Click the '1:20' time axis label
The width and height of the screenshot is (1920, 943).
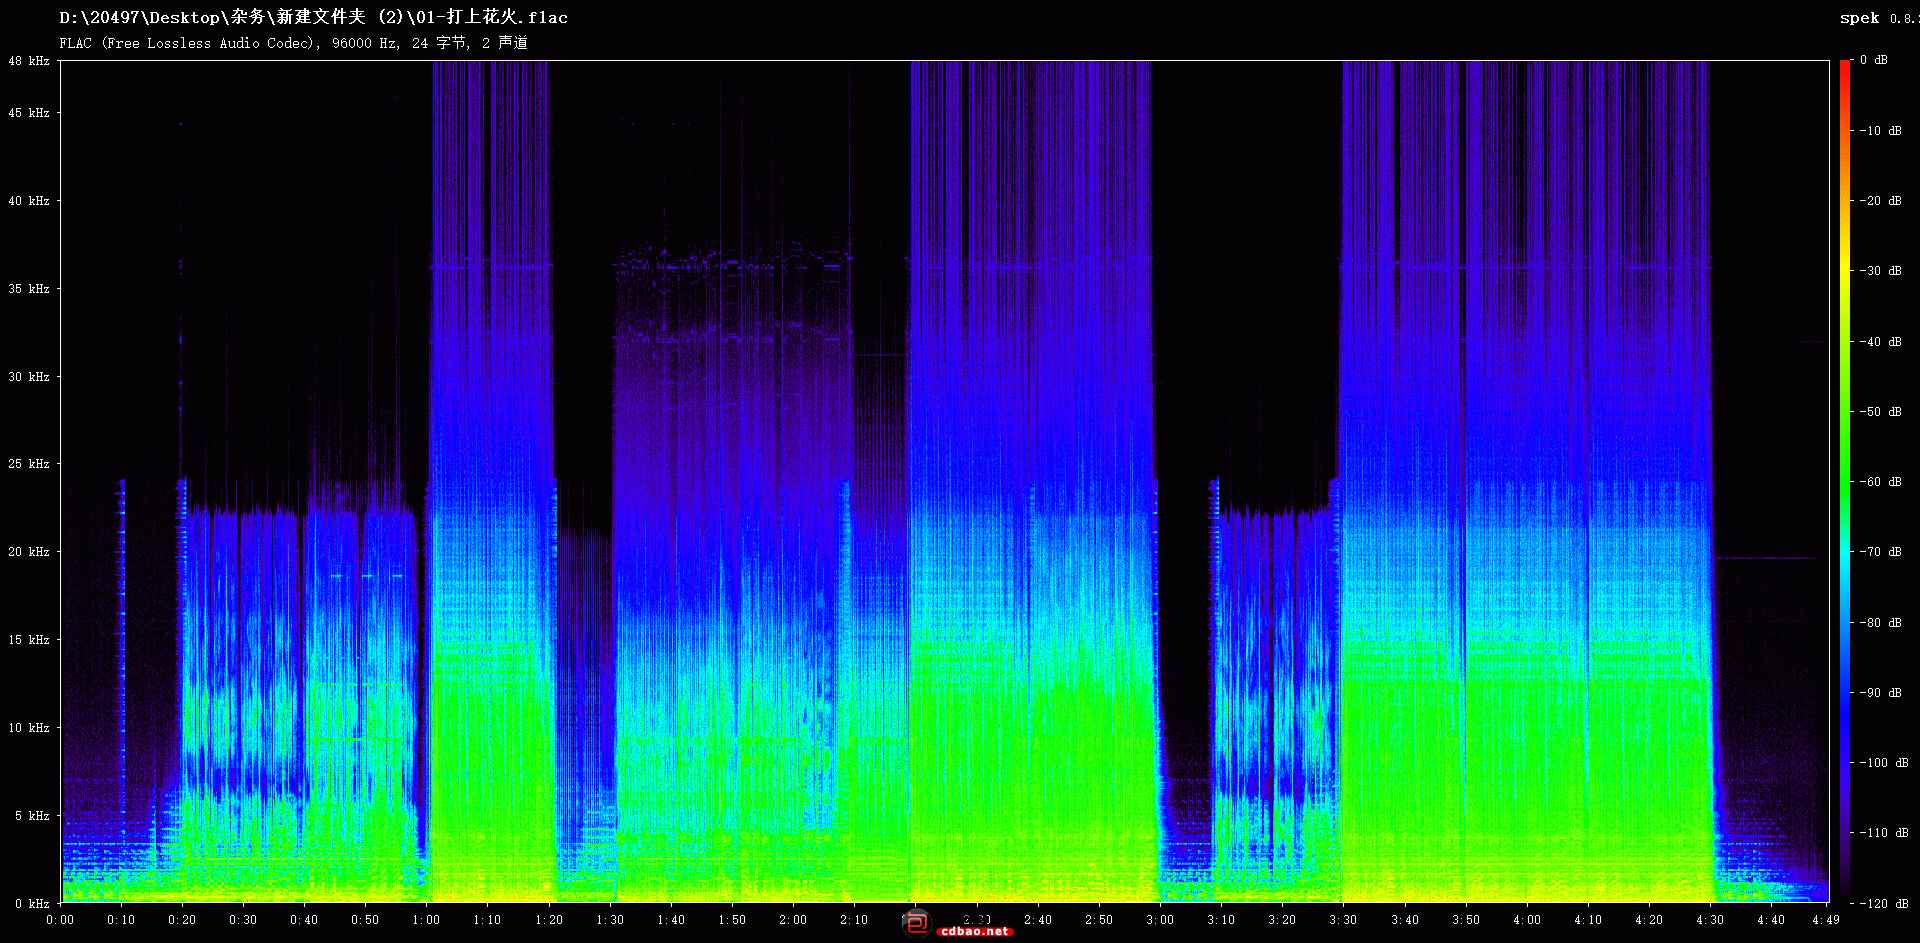coord(549,920)
